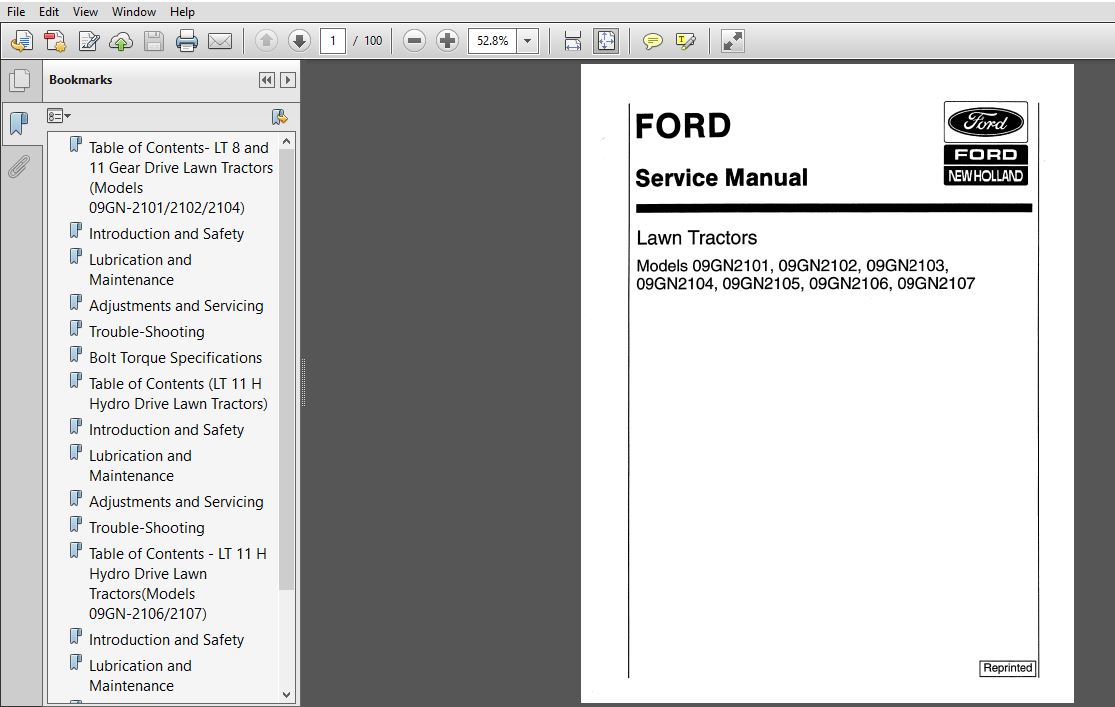Viewport: 1115px width, 707px height.
Task: Open 'Table of Contents (LT 11 H Hydro Drive' bookmark
Action: click(178, 393)
